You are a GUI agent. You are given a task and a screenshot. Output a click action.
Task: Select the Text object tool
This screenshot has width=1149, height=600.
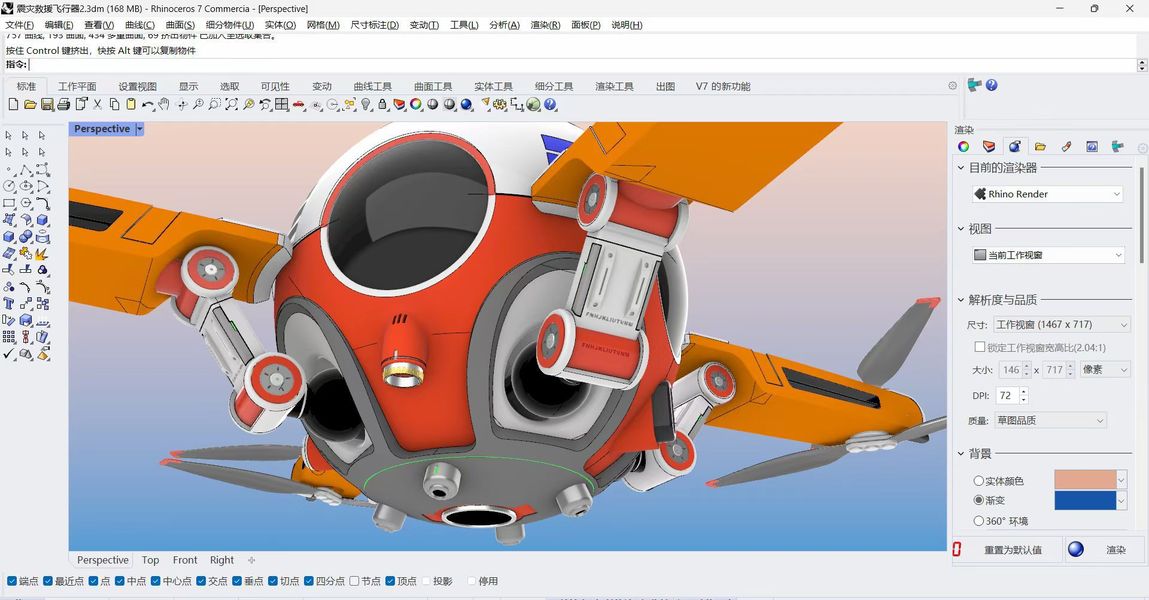pos(9,304)
